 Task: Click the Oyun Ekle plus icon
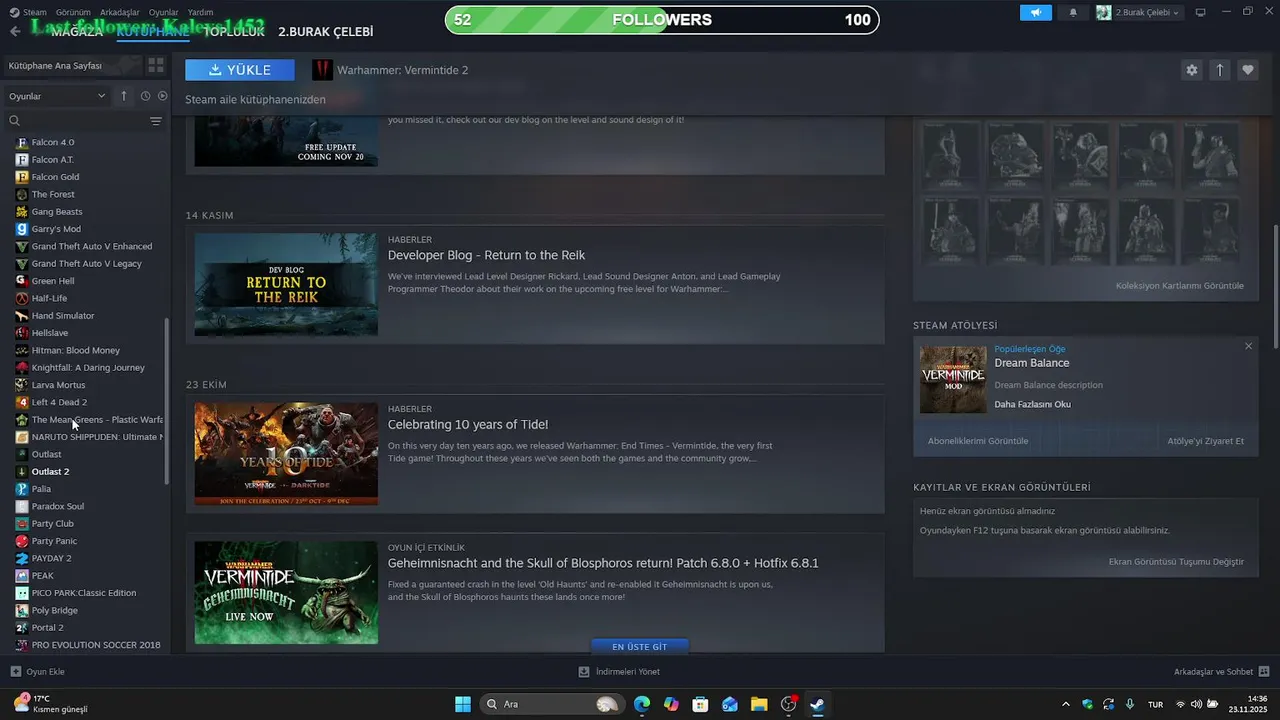pyautogui.click(x=15, y=672)
